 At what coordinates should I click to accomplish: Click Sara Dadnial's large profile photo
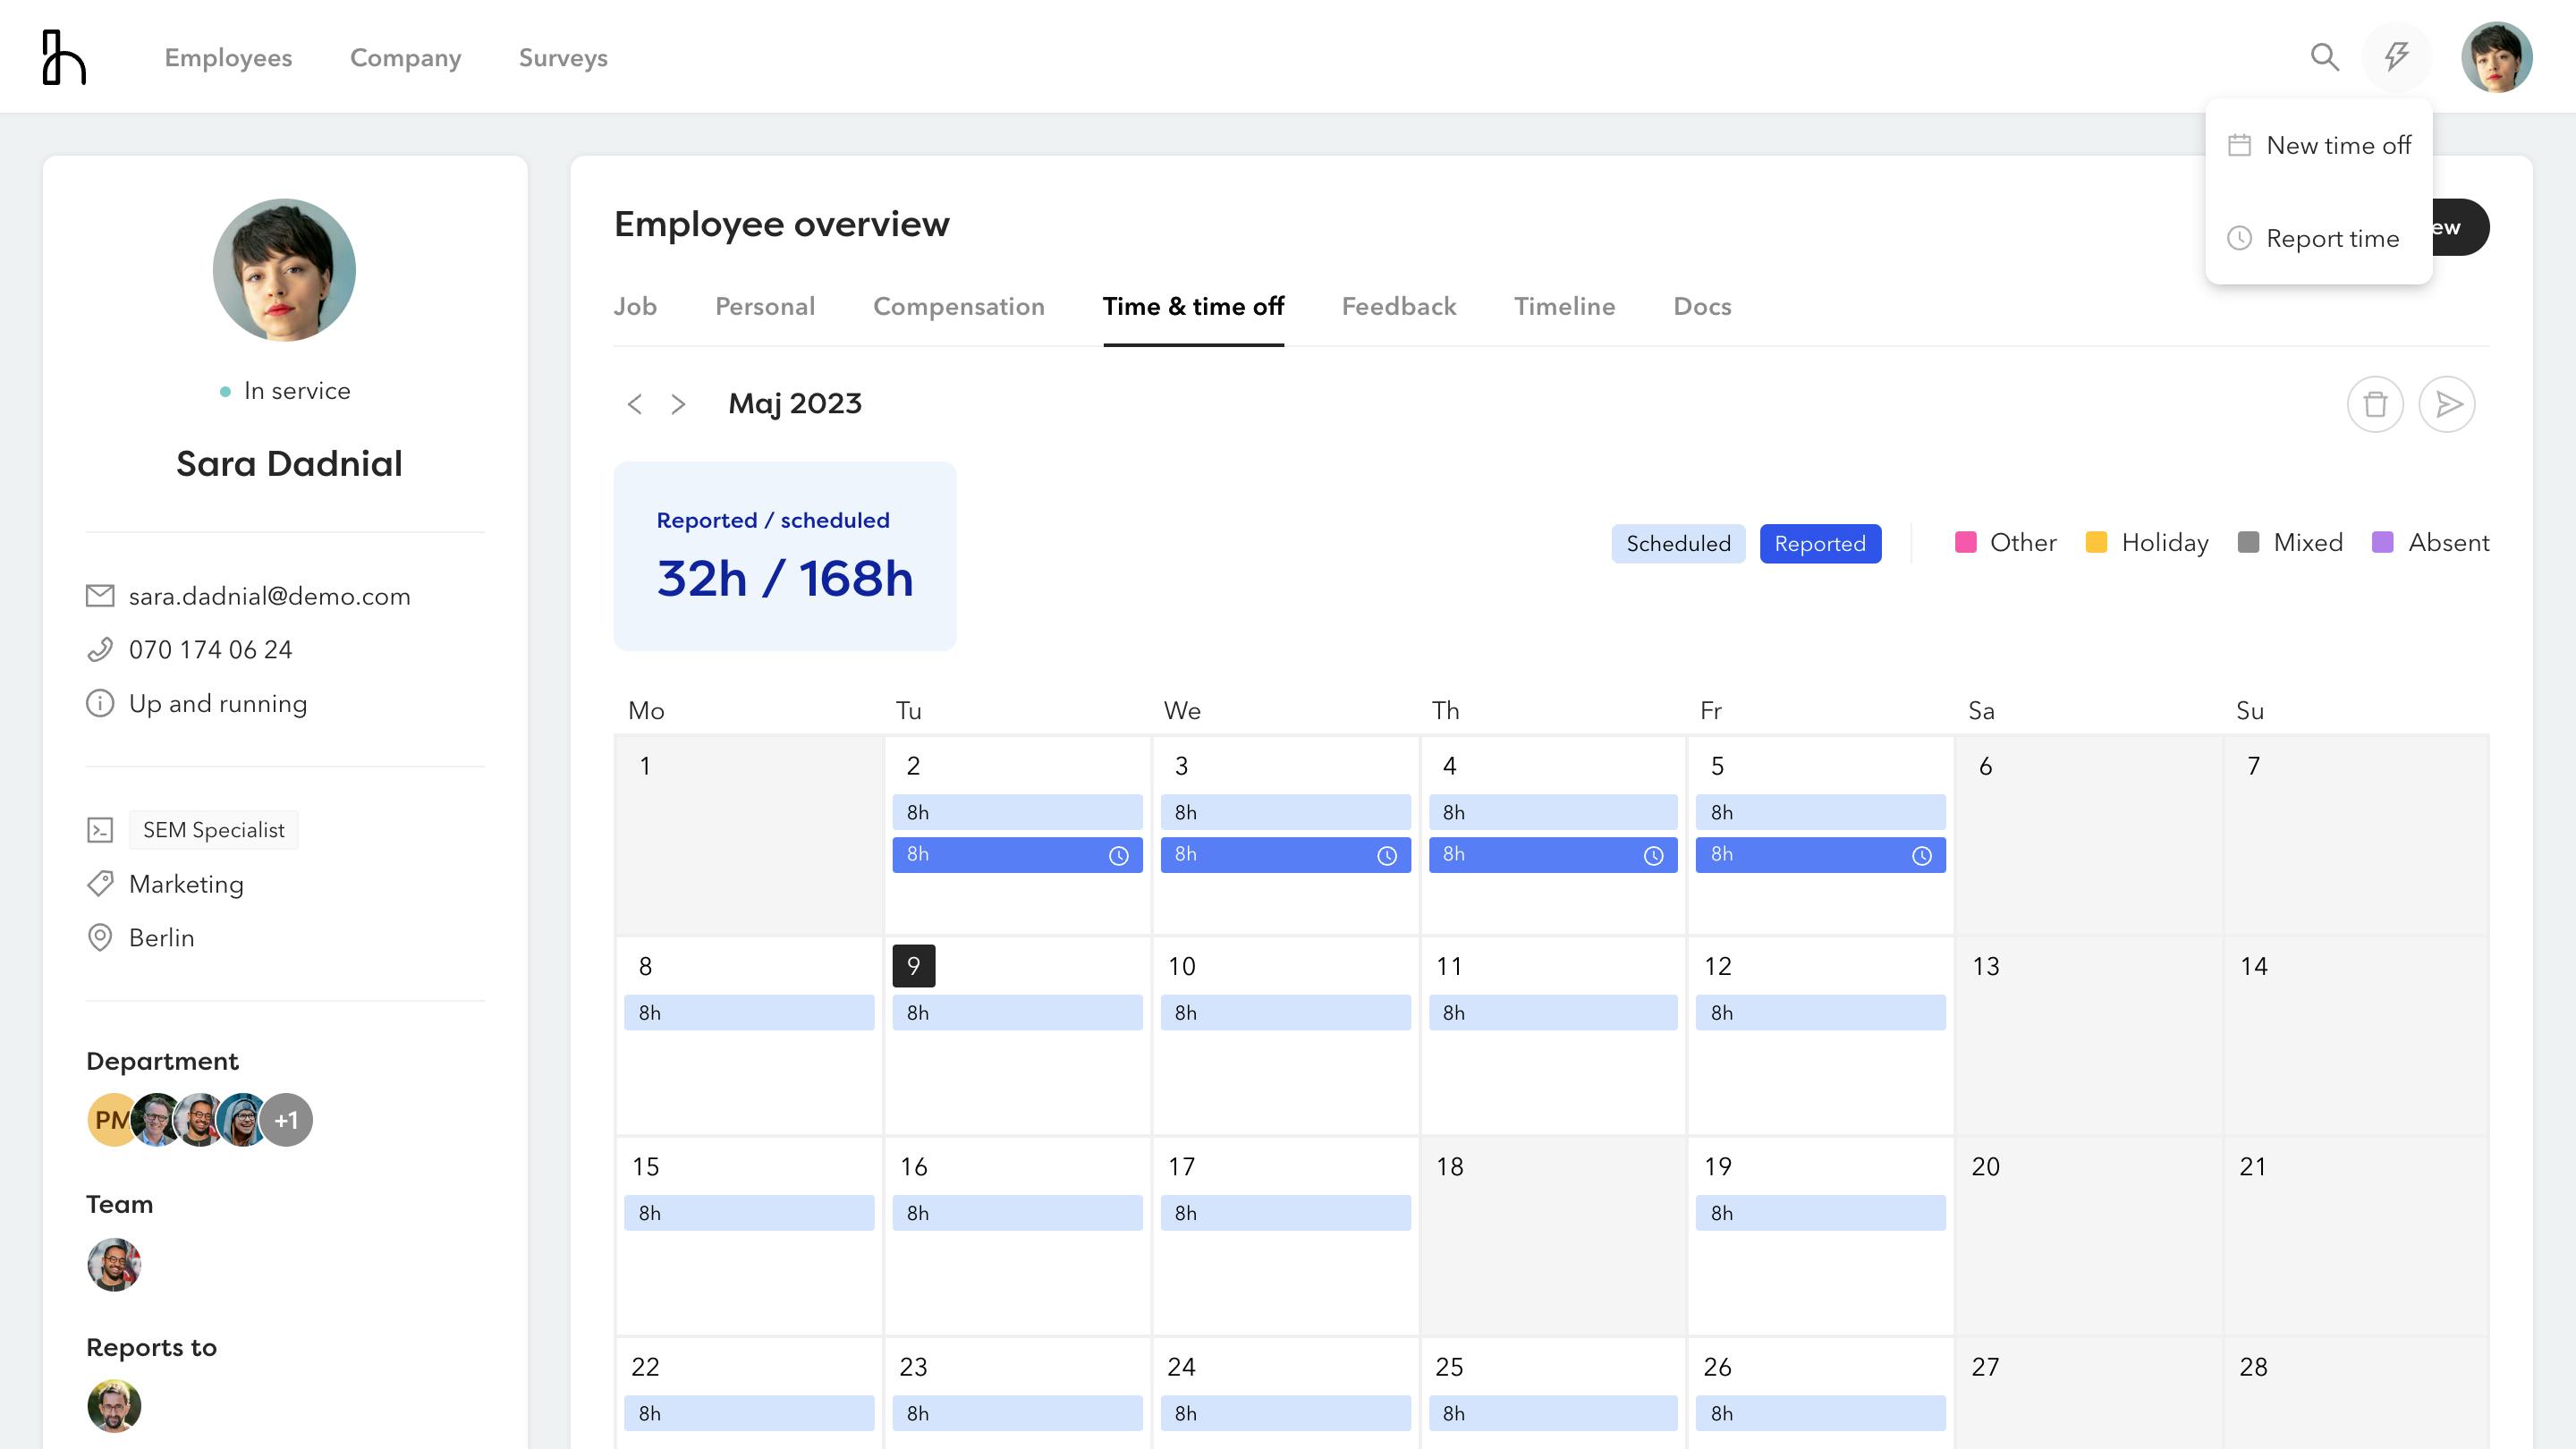point(284,270)
